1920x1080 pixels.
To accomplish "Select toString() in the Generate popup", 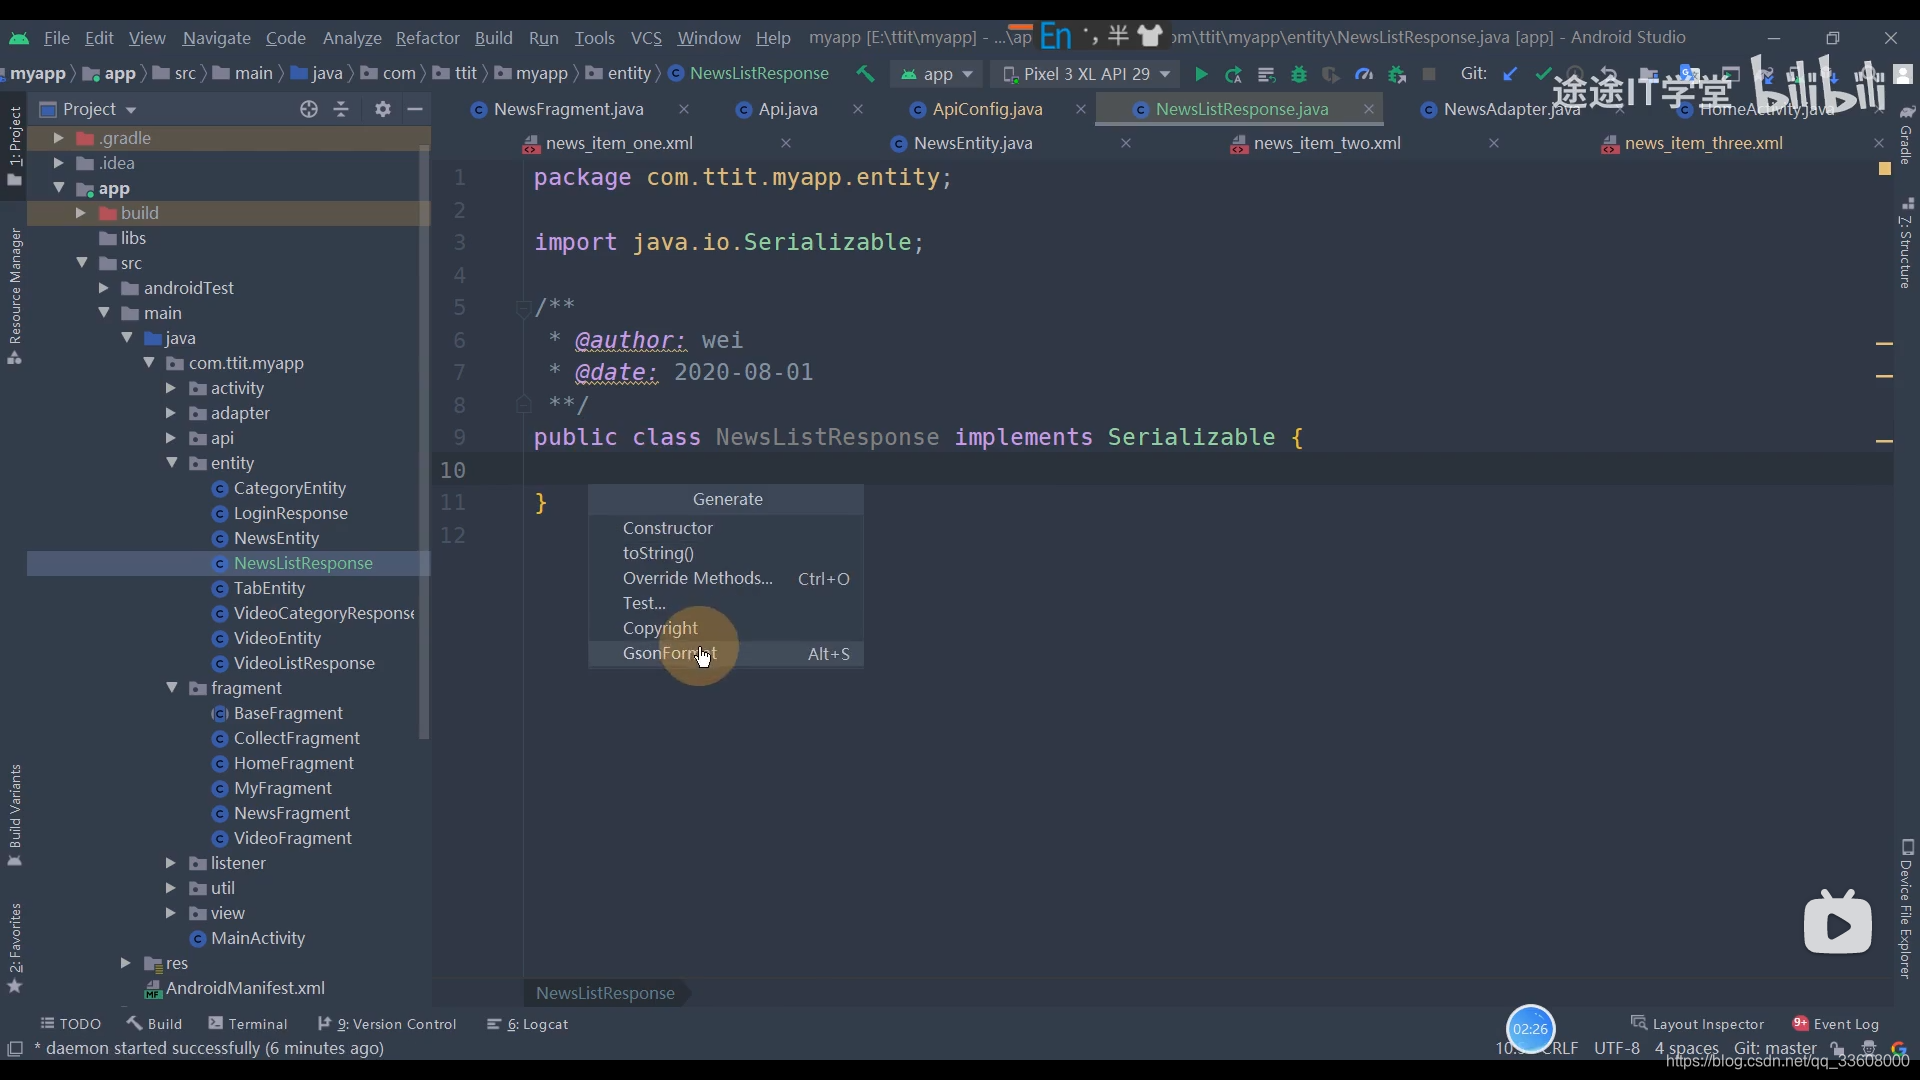I will coord(726,553).
